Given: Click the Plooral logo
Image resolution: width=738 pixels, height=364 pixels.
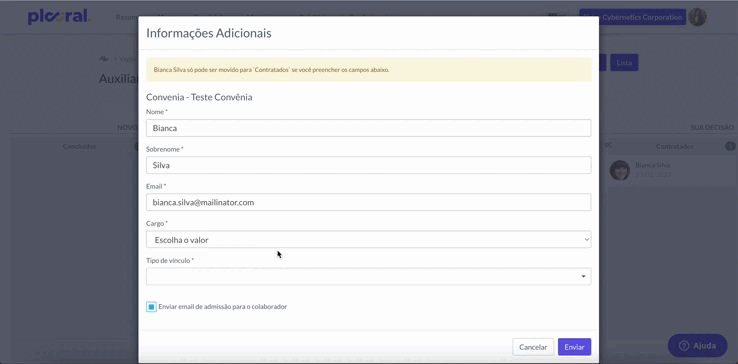Looking at the screenshot, I should click(x=59, y=17).
